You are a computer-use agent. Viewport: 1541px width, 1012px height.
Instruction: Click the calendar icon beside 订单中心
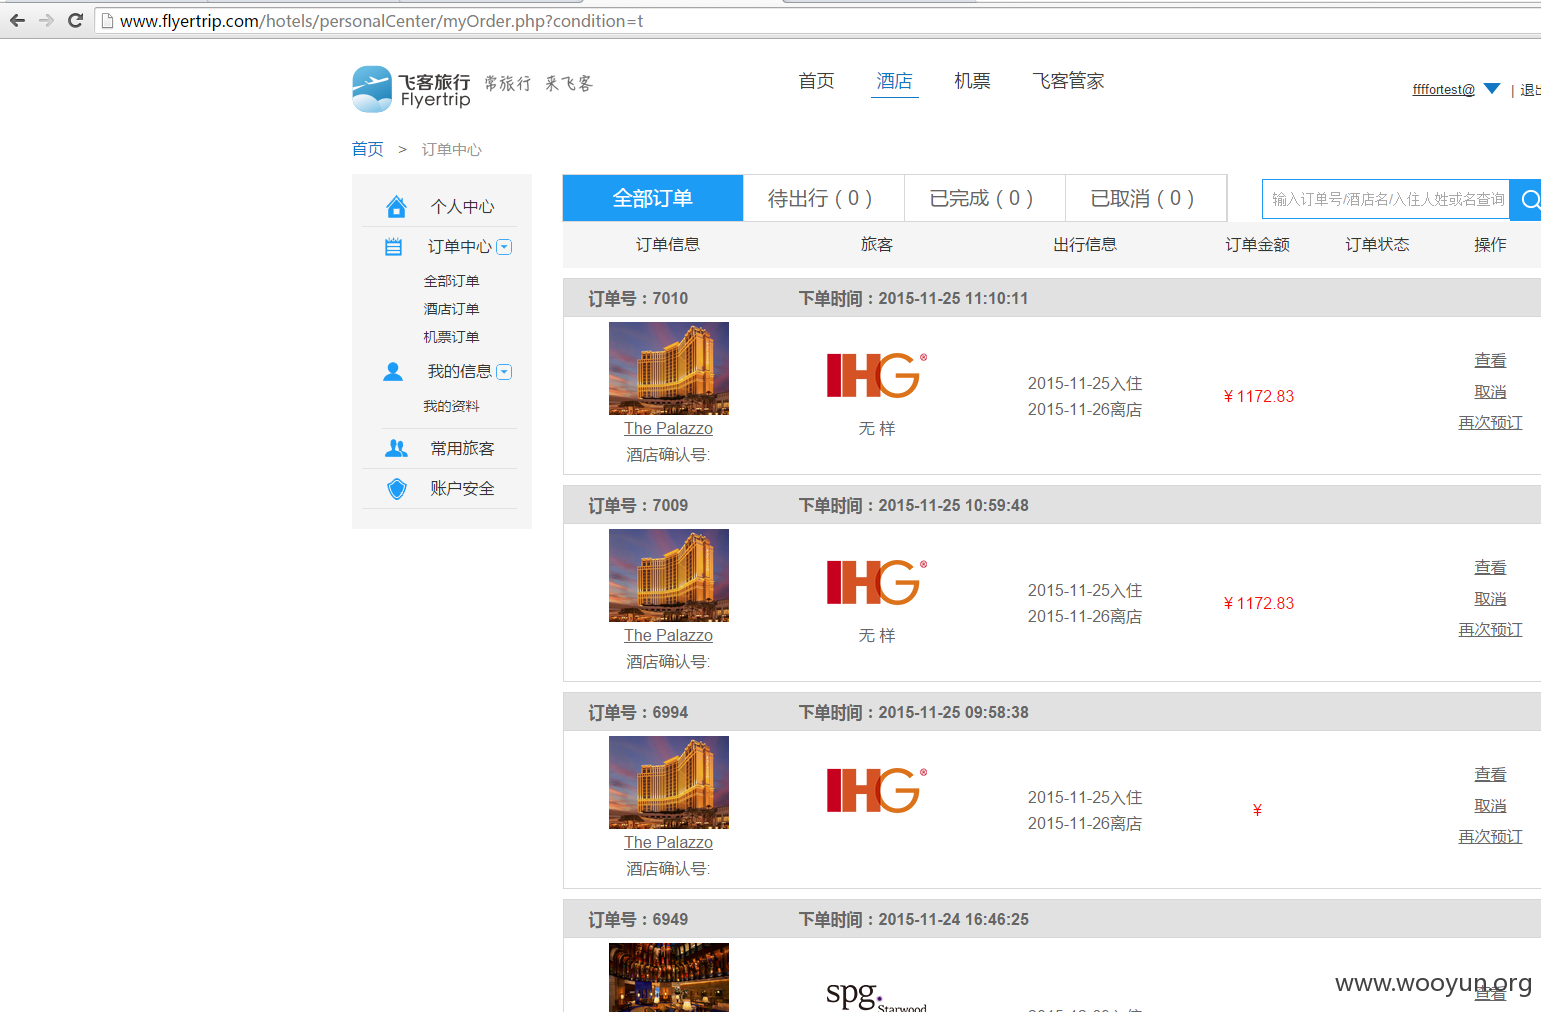[393, 247]
